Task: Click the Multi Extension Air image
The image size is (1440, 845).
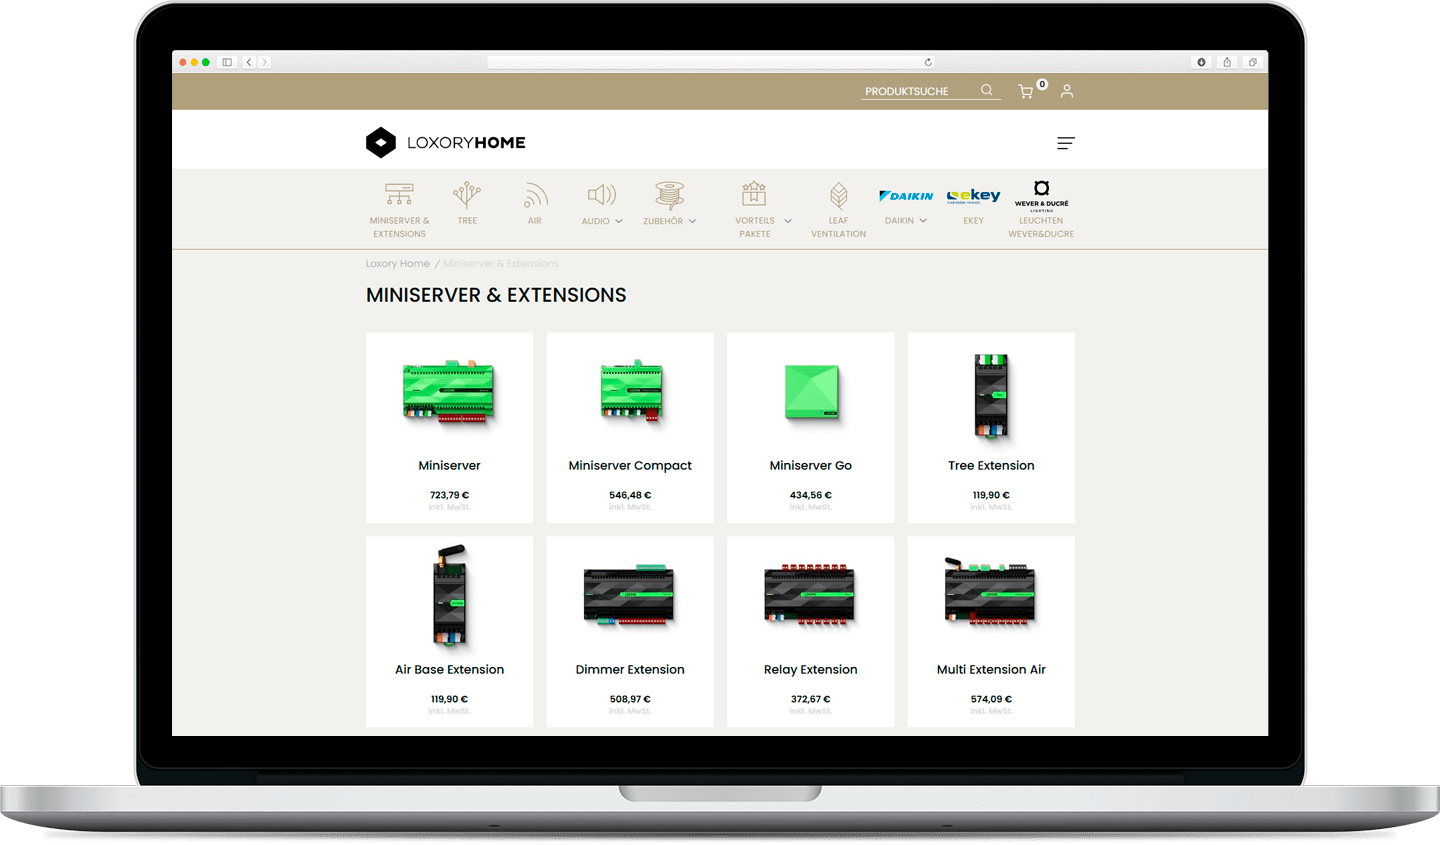Action: pyautogui.click(x=990, y=593)
